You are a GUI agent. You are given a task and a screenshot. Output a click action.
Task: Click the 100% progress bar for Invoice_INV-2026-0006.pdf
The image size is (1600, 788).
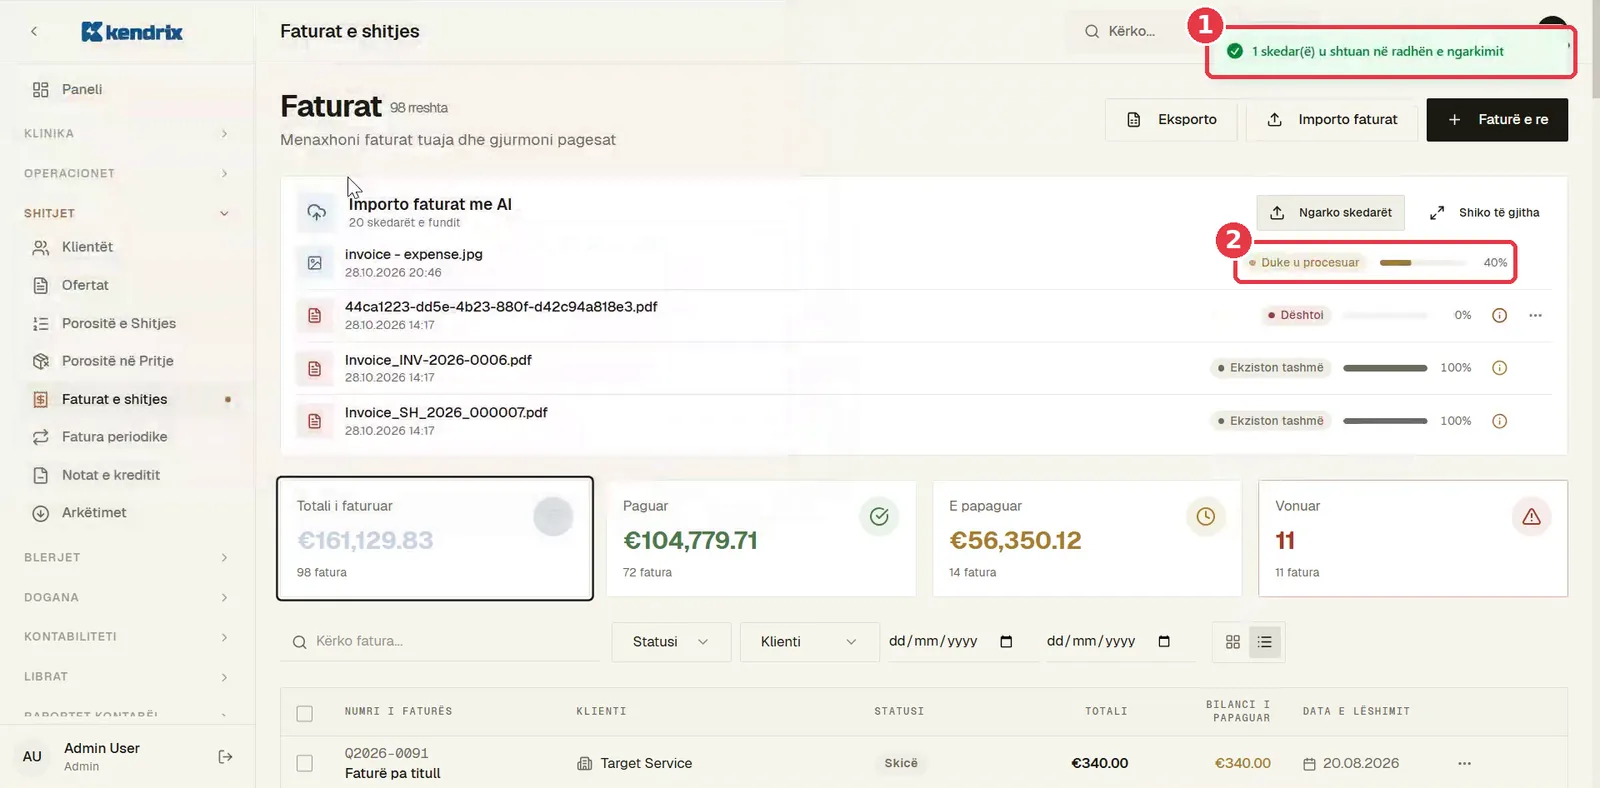click(1385, 368)
